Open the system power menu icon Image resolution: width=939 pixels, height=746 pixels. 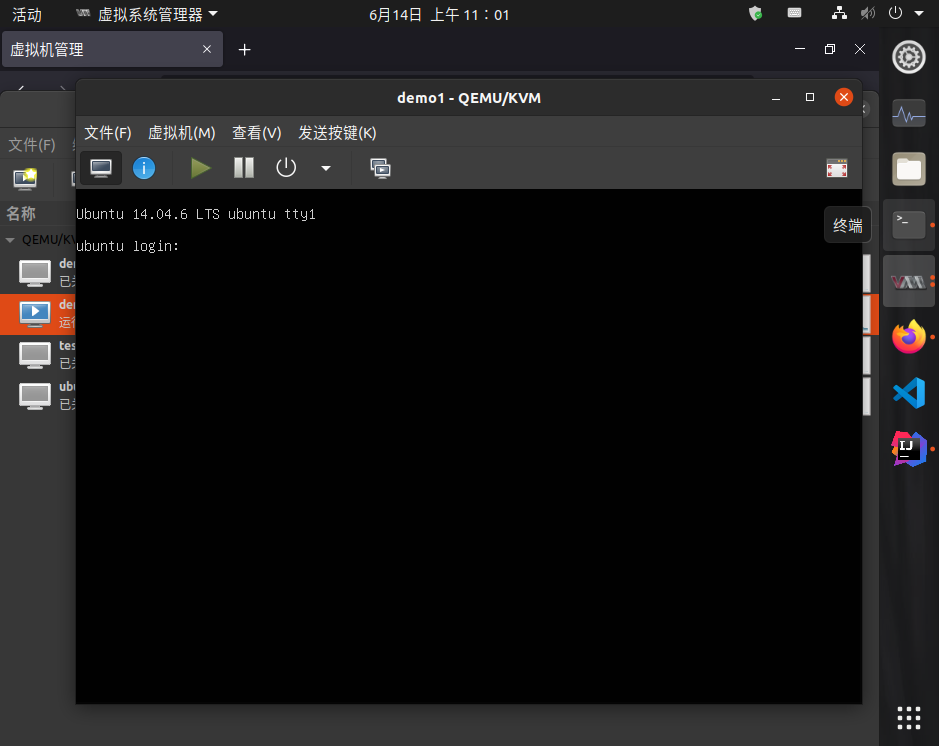coord(895,13)
